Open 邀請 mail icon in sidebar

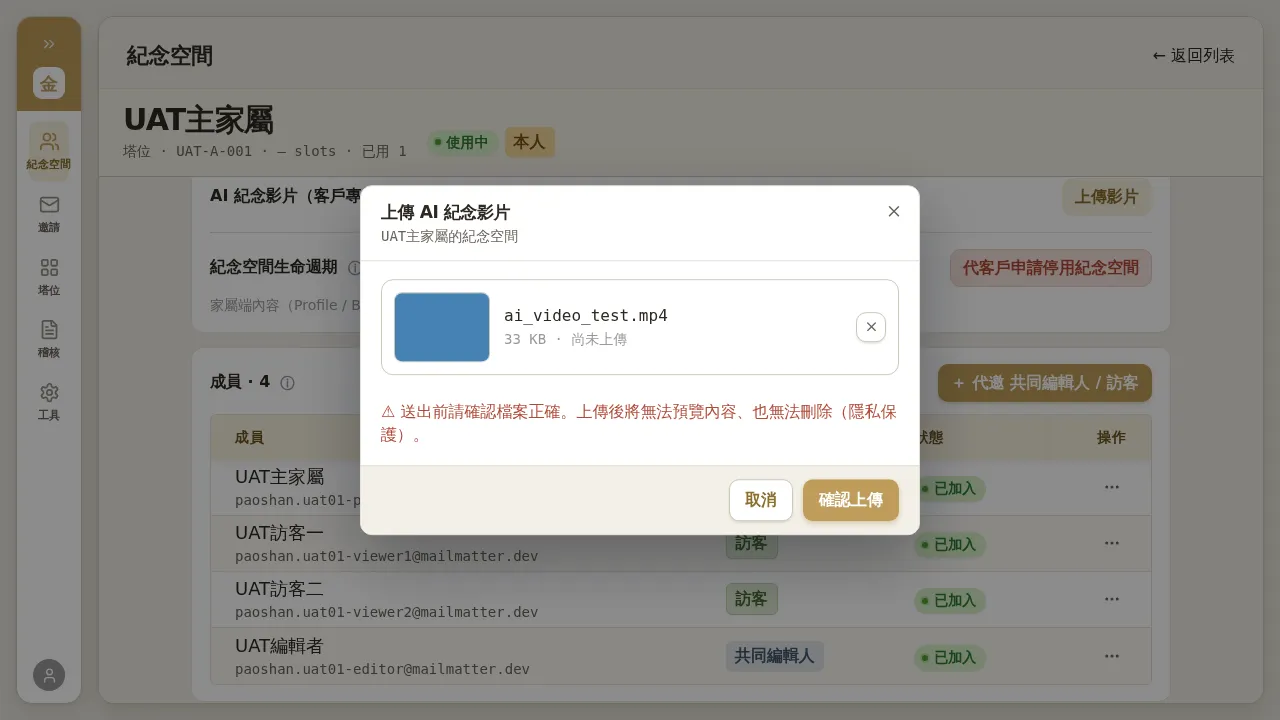(x=49, y=213)
